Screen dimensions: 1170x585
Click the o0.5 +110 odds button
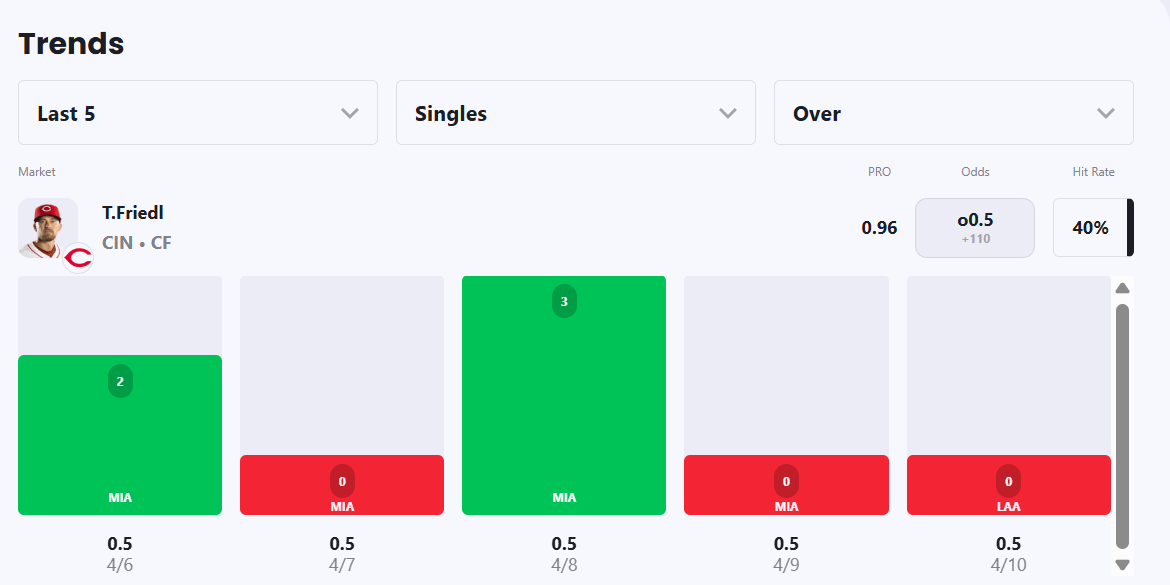tap(975, 228)
